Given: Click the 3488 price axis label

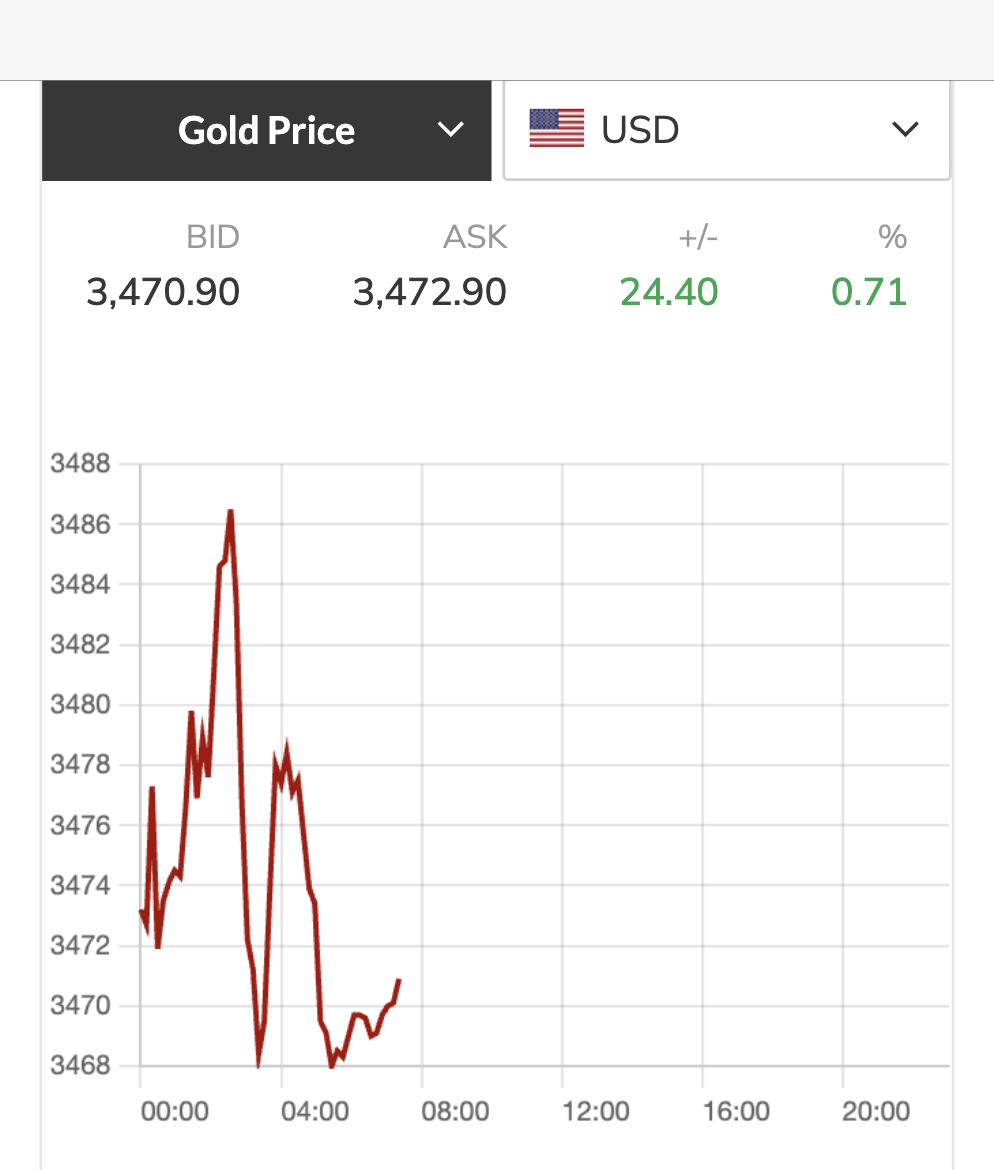Looking at the screenshot, I should 80,464.
